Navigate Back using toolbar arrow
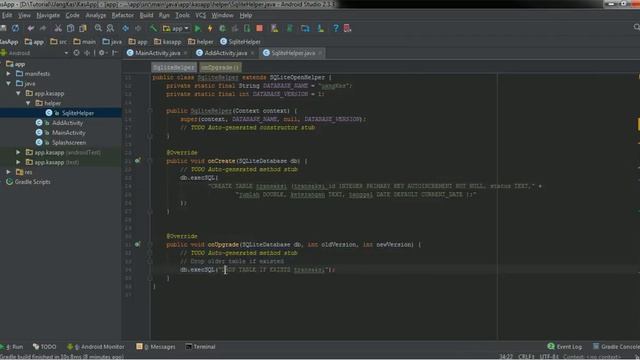Image resolution: width=640 pixels, height=360 pixels. pyautogui.click(x=126, y=28)
